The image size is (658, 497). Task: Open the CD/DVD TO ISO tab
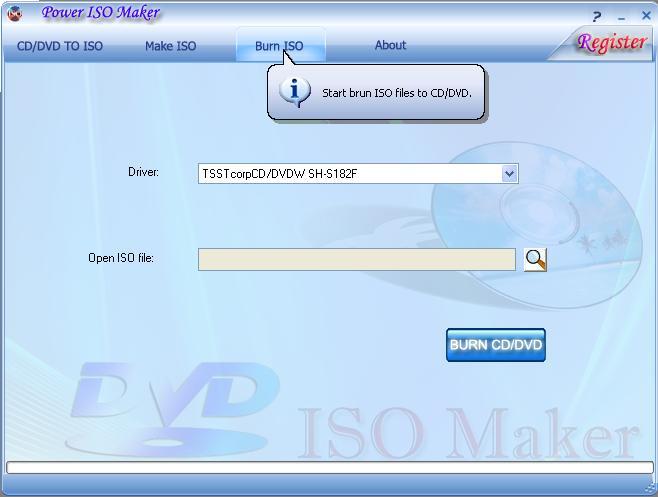point(60,46)
